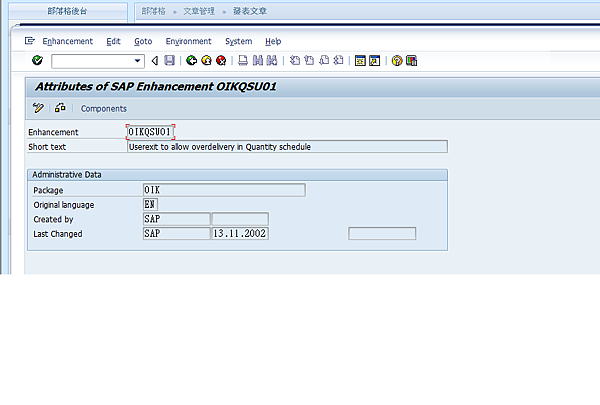Screen dimensions: 600x405
Task: Open the Environment menu
Action: [188, 41]
